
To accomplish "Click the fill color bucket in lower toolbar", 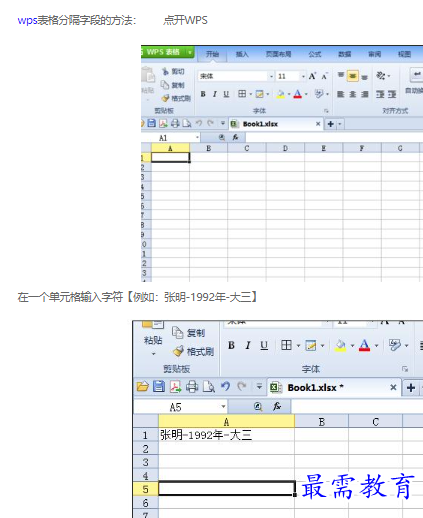I will point(340,345).
